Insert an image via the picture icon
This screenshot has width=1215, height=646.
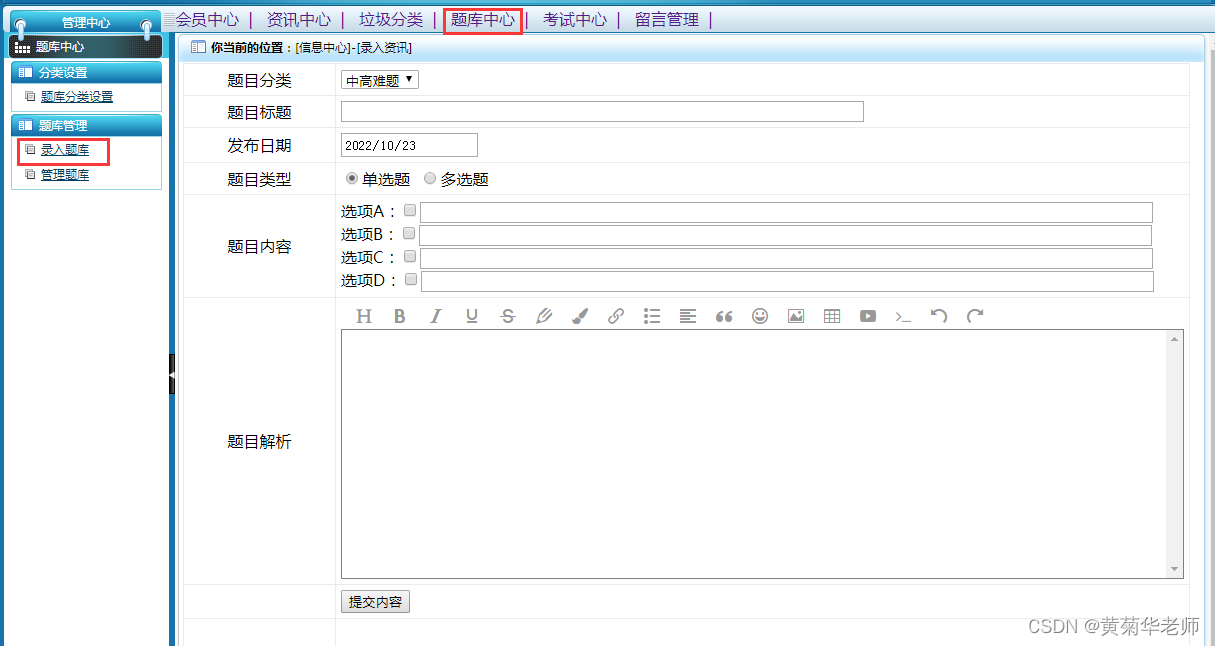point(795,316)
